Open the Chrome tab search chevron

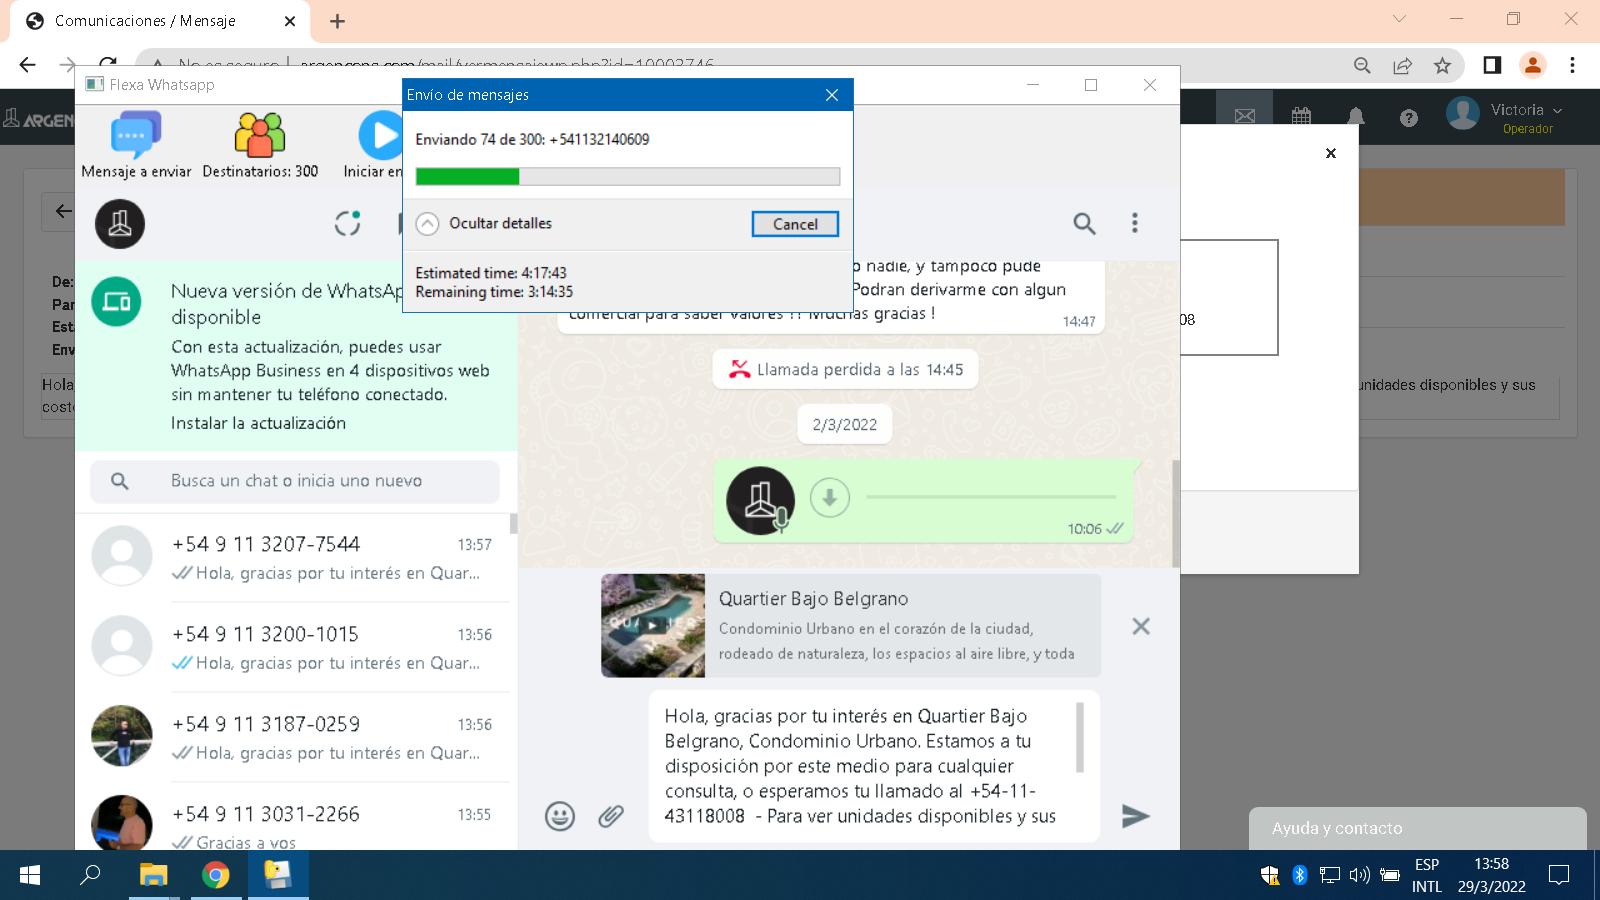(1399, 19)
